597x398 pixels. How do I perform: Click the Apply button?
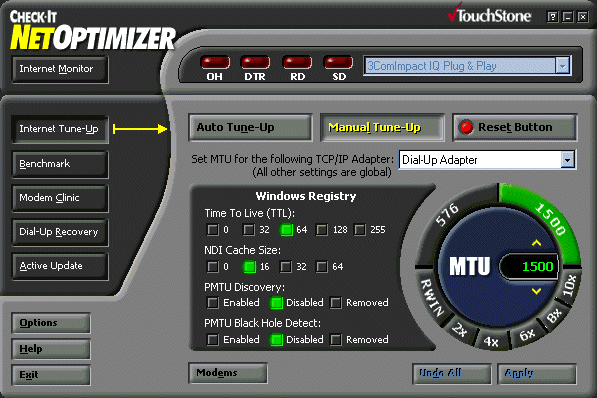[537, 374]
